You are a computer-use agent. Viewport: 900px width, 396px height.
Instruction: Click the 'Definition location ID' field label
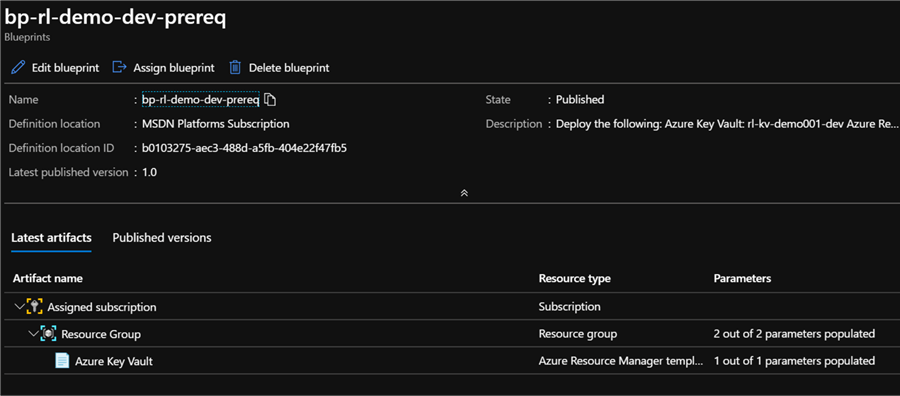point(61,149)
